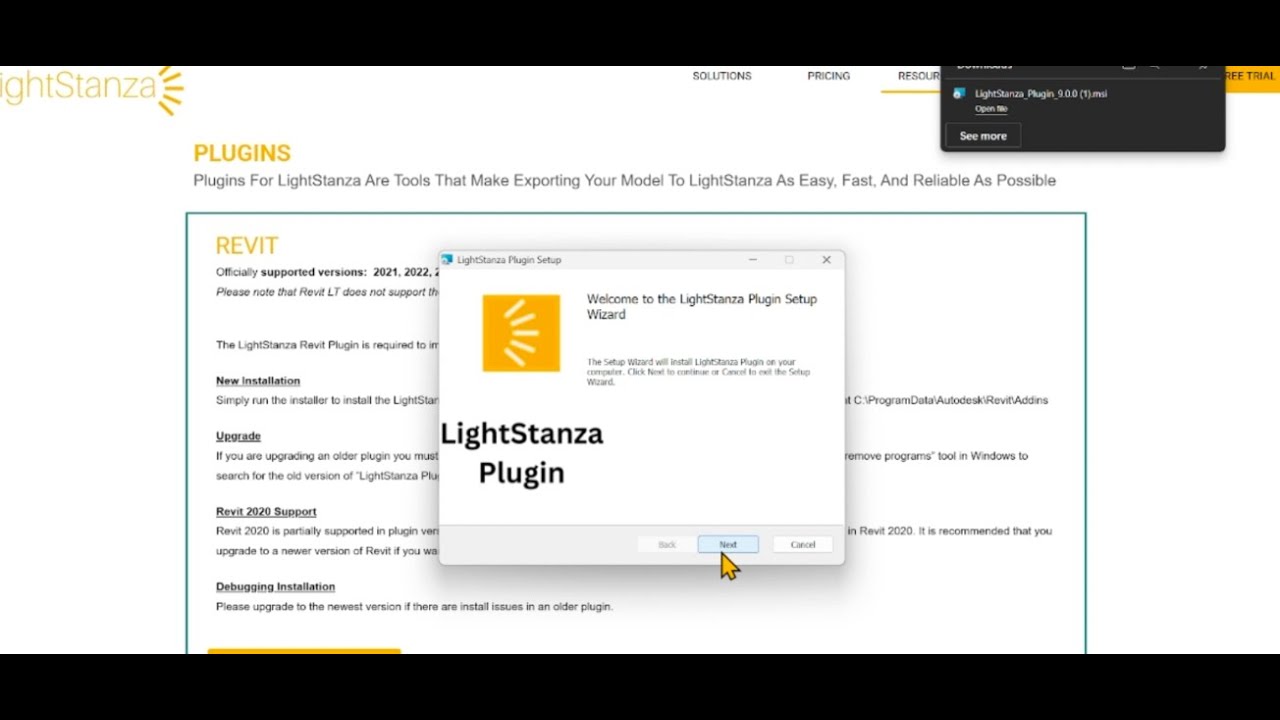Click the installer icon in the setup title bar
This screenshot has width=1280, height=720.
coord(447,260)
